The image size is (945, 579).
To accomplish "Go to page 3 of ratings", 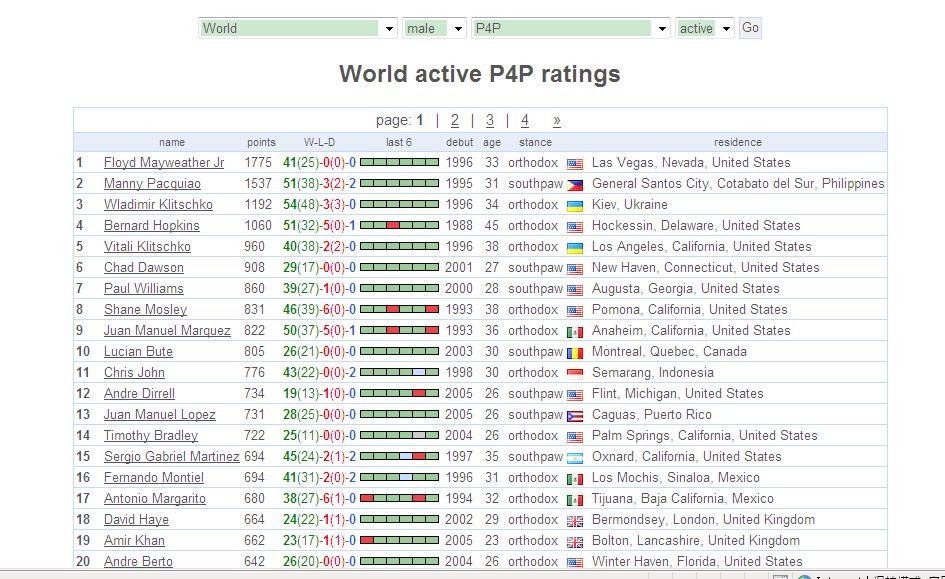I will (489, 120).
